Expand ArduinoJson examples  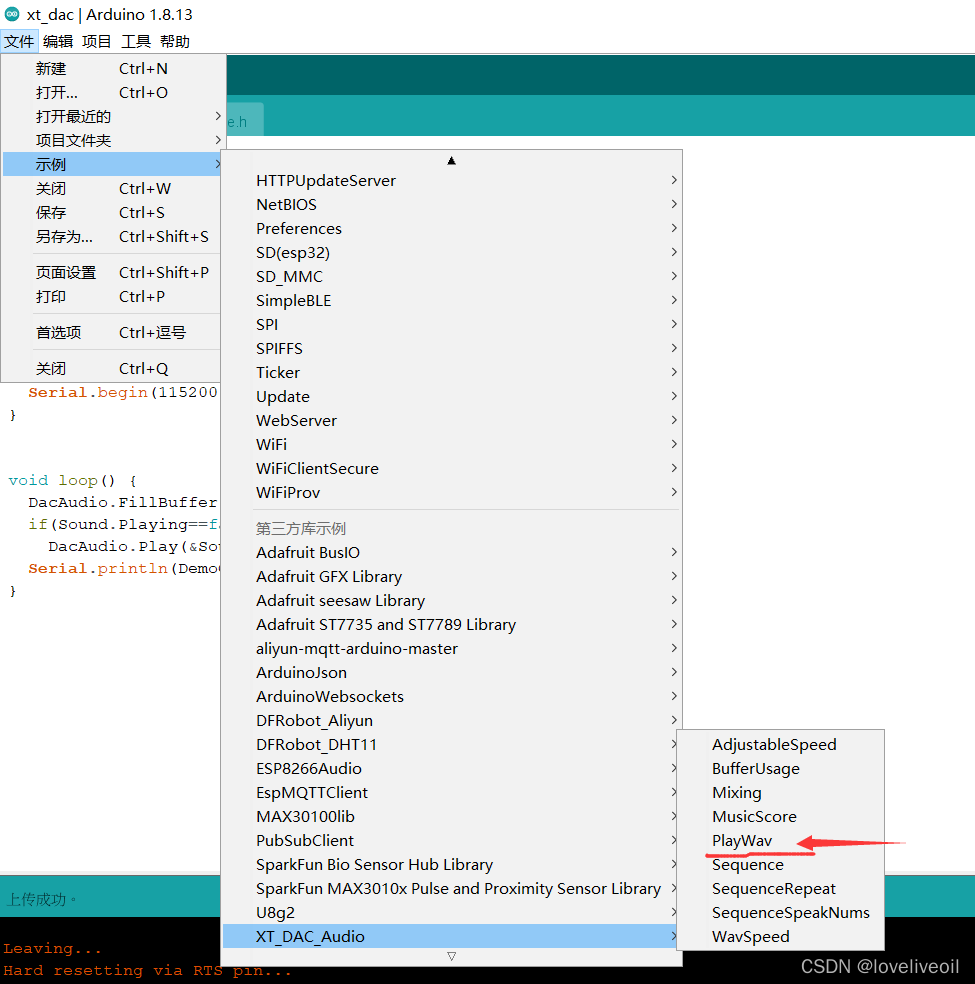[452, 672]
